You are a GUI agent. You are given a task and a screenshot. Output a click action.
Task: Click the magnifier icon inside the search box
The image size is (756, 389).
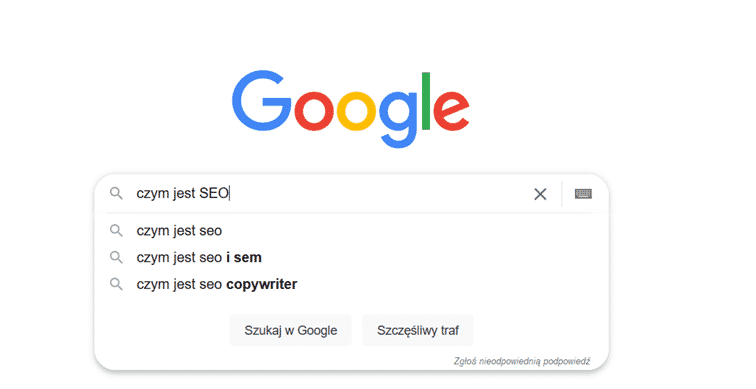(x=116, y=193)
